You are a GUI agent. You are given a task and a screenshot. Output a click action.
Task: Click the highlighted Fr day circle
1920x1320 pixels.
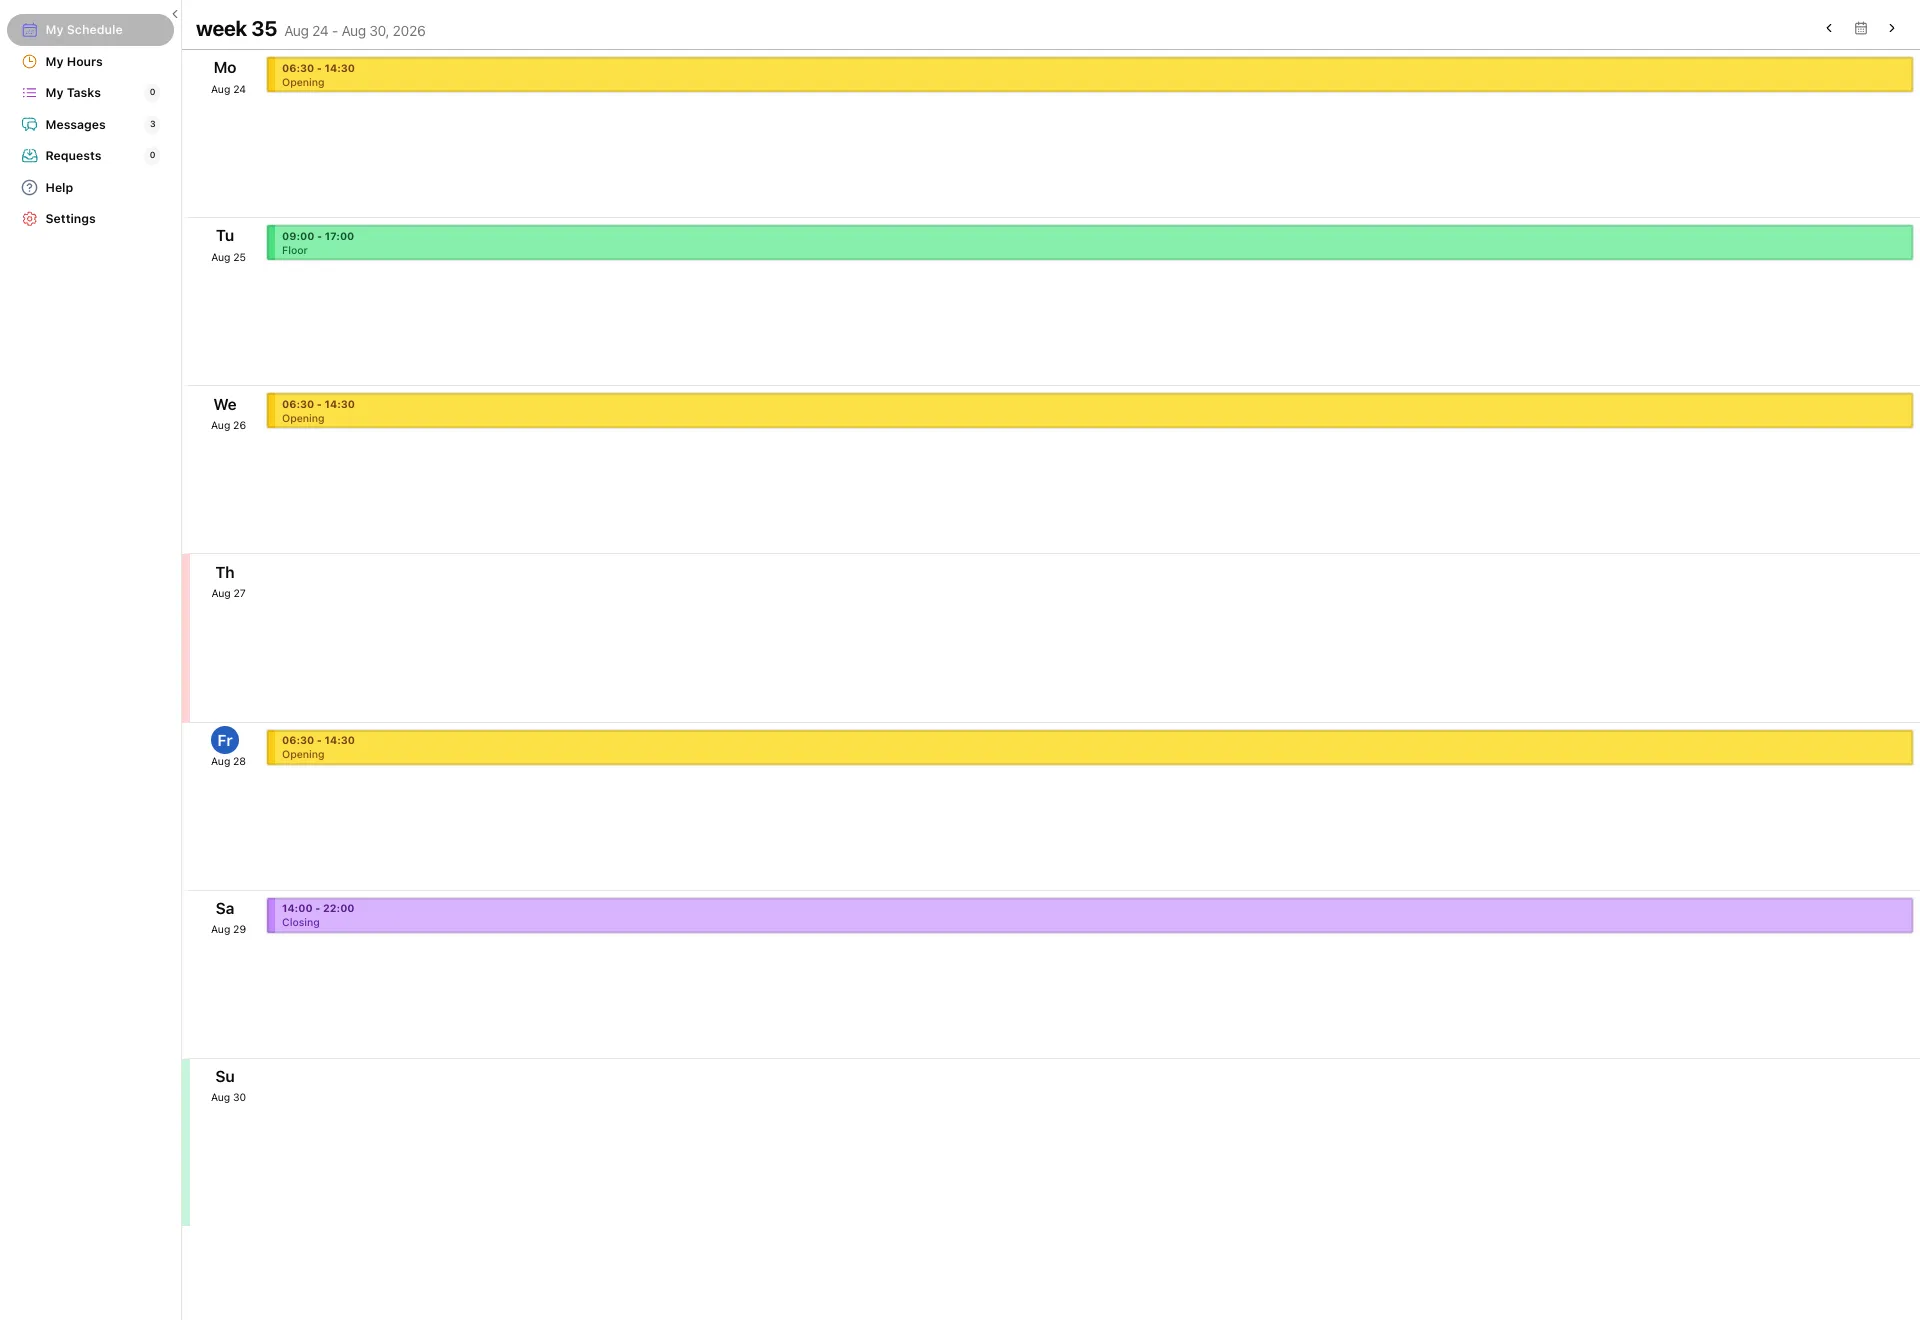click(x=225, y=741)
